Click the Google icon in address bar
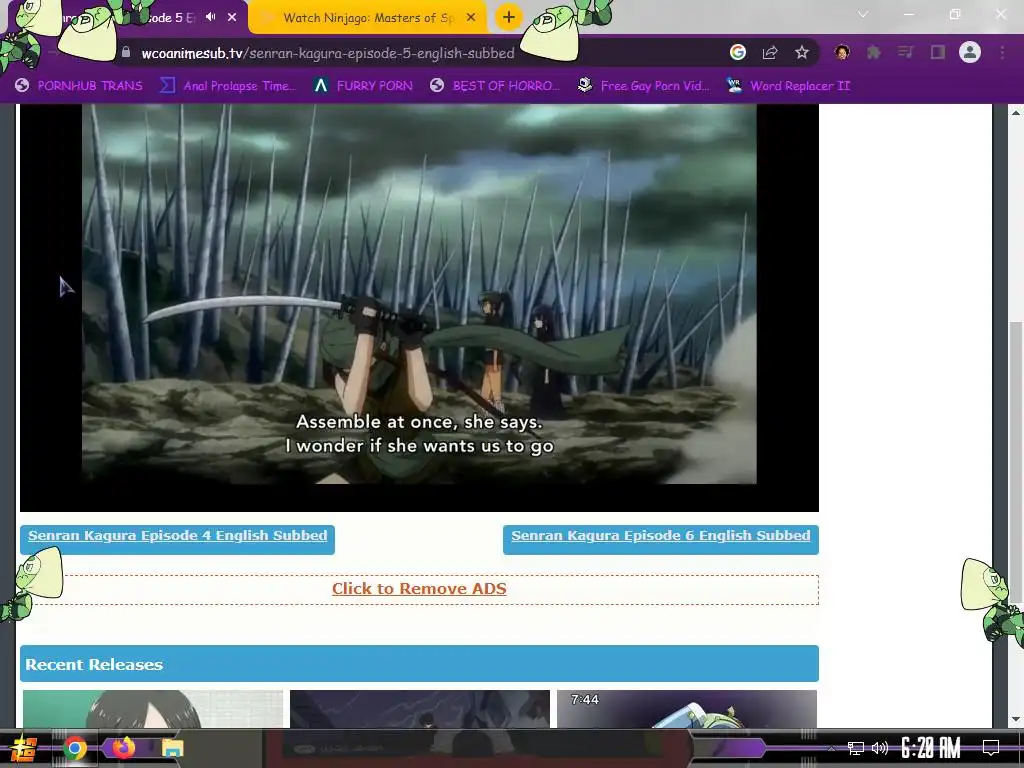The image size is (1024, 768). 738,52
